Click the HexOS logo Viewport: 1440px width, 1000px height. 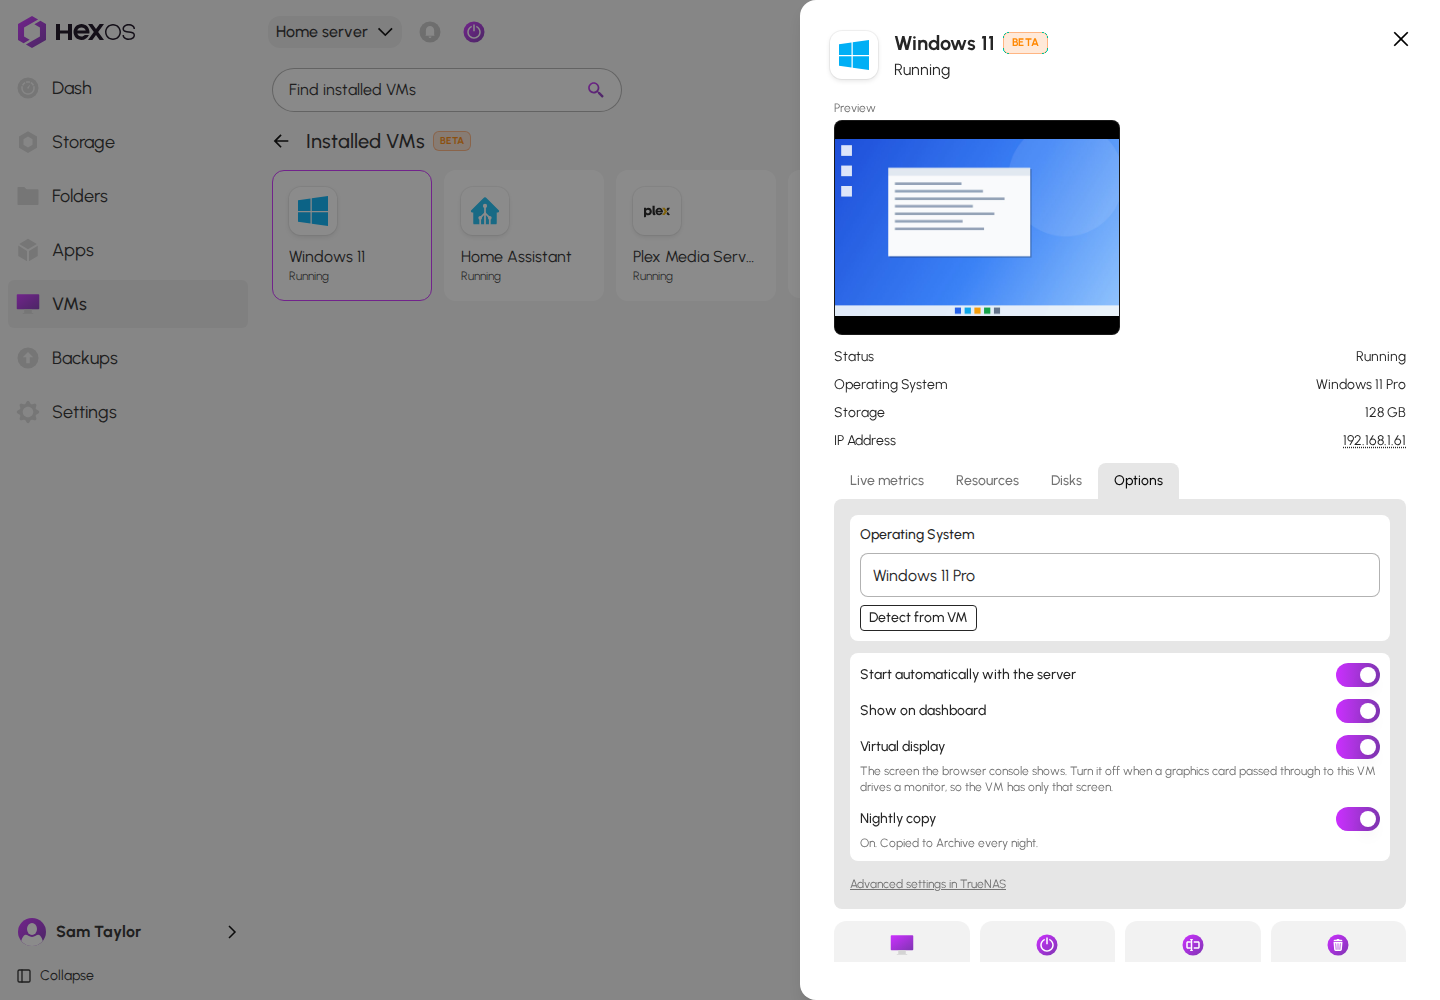pyautogui.click(x=76, y=32)
